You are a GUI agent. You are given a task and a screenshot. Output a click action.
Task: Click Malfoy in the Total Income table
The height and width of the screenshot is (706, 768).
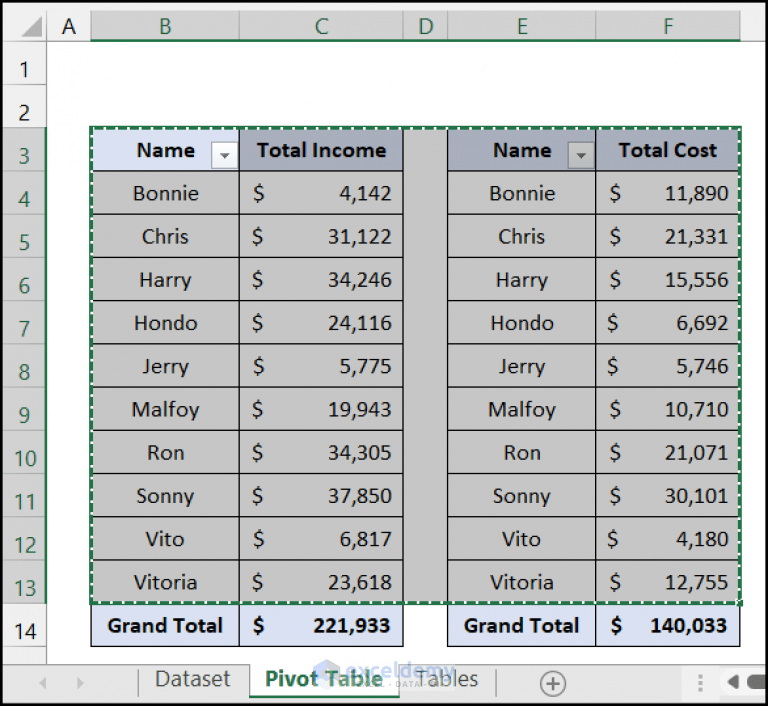point(165,409)
